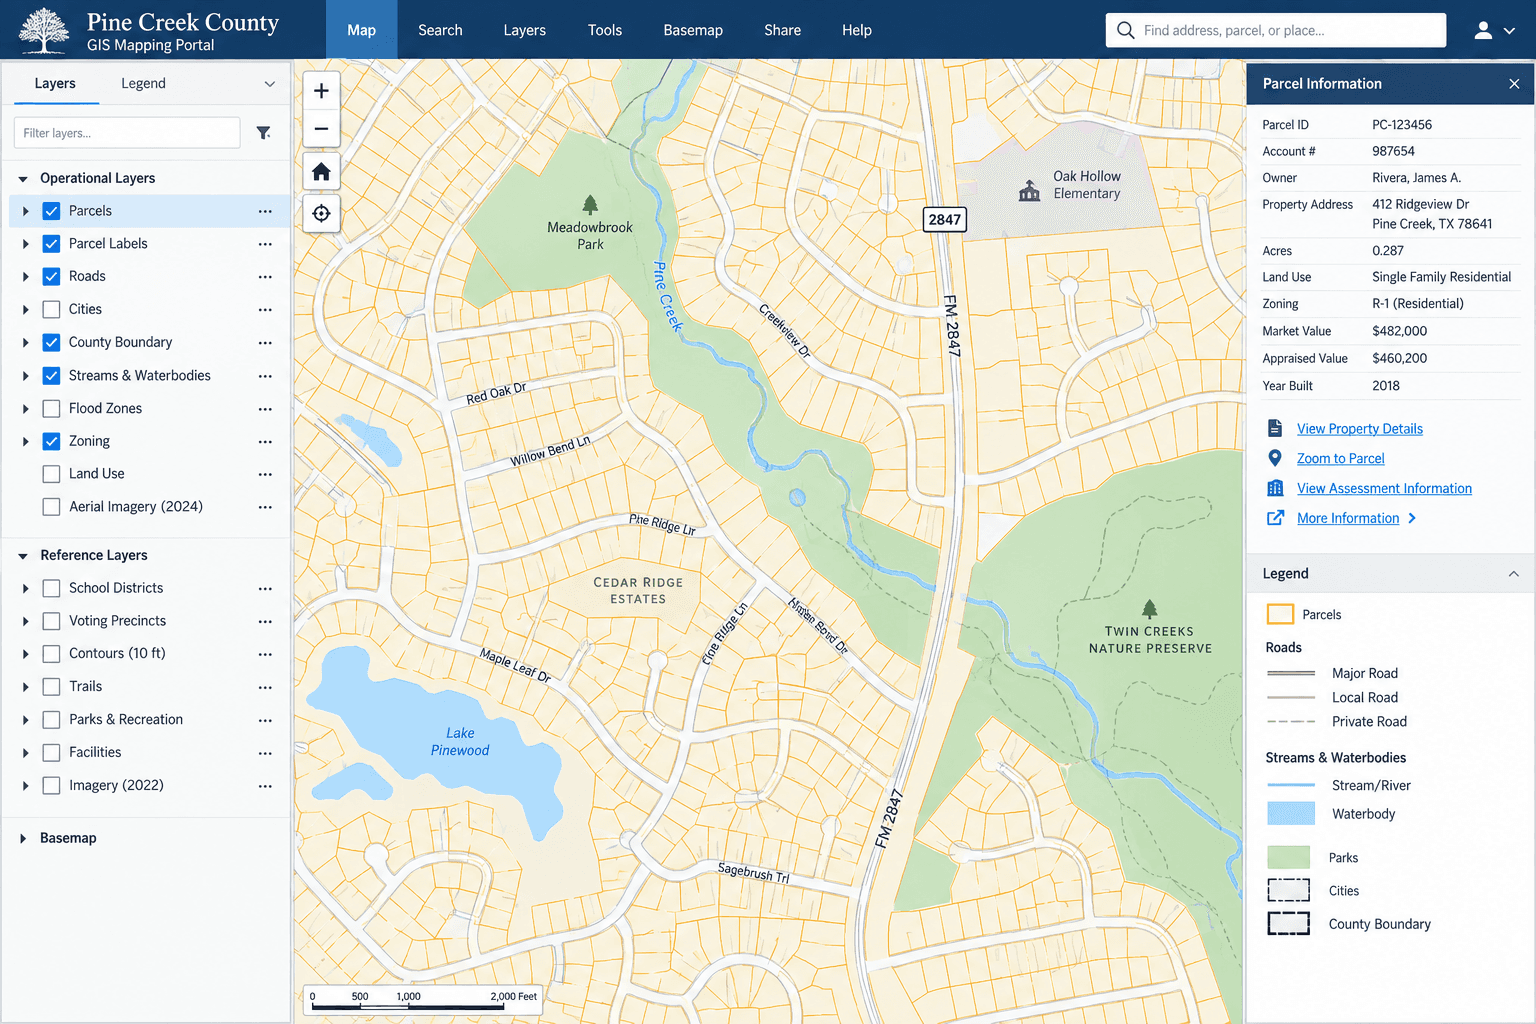Open options menu for County Boundary layer
The image size is (1536, 1024).
click(x=265, y=343)
